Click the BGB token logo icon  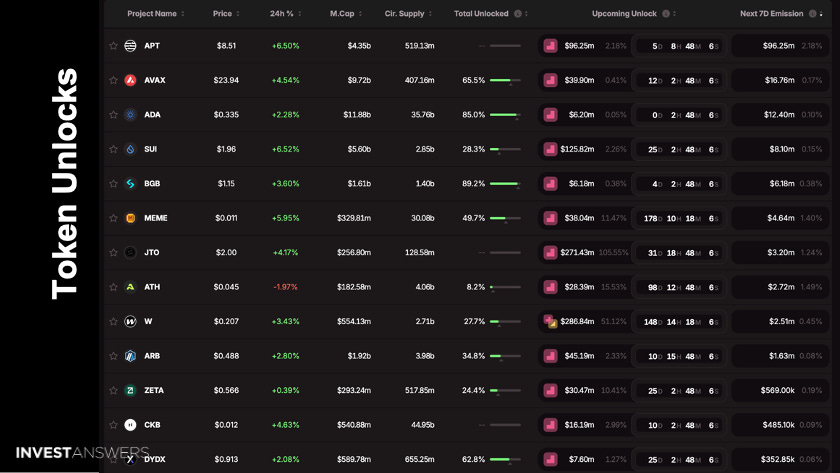pyautogui.click(x=130, y=184)
